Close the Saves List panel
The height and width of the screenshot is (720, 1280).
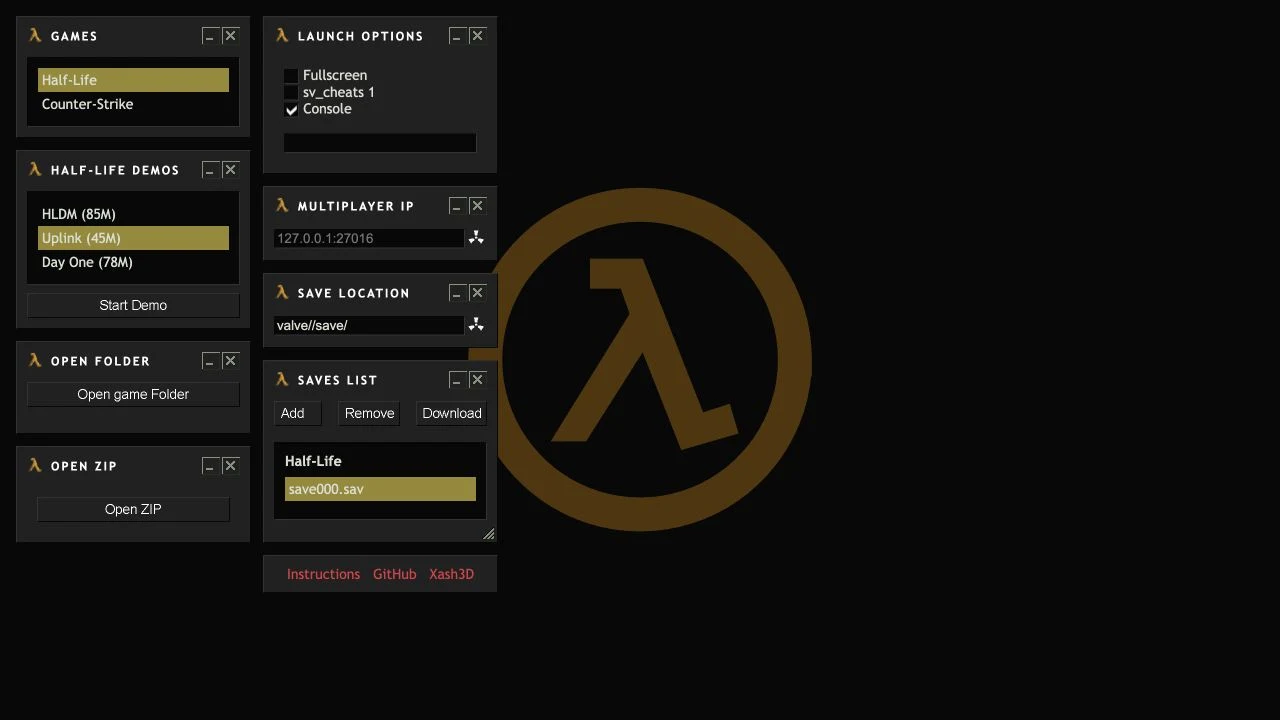(477, 380)
